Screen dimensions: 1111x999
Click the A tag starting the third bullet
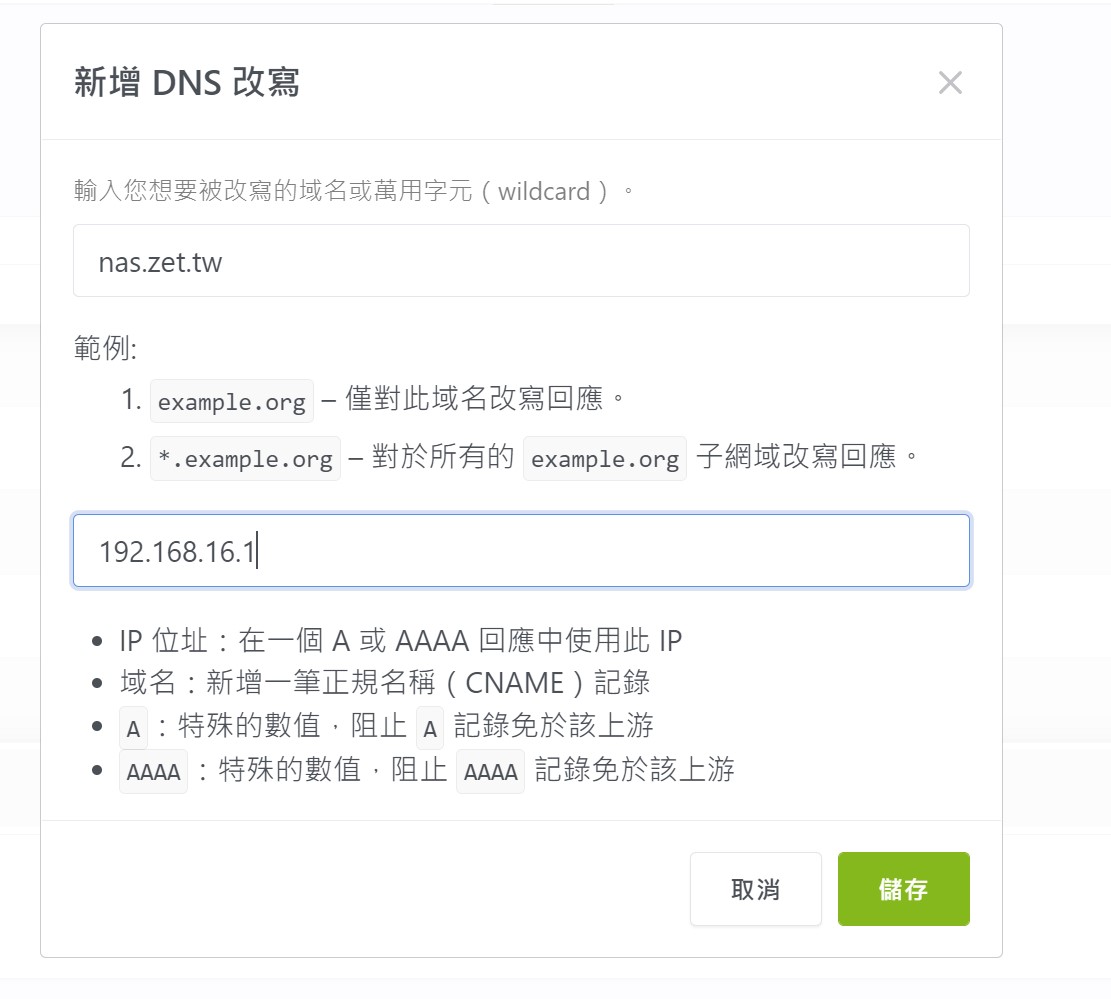133,728
